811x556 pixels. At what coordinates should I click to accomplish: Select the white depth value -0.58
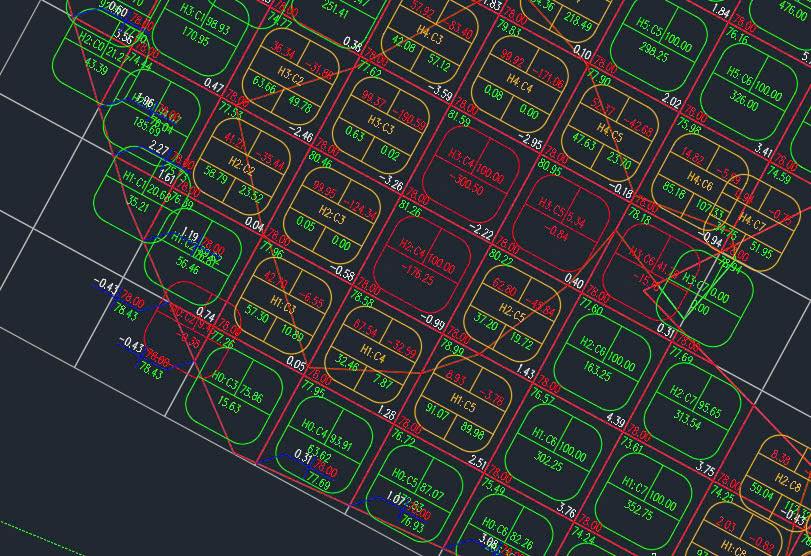pyautogui.click(x=342, y=272)
